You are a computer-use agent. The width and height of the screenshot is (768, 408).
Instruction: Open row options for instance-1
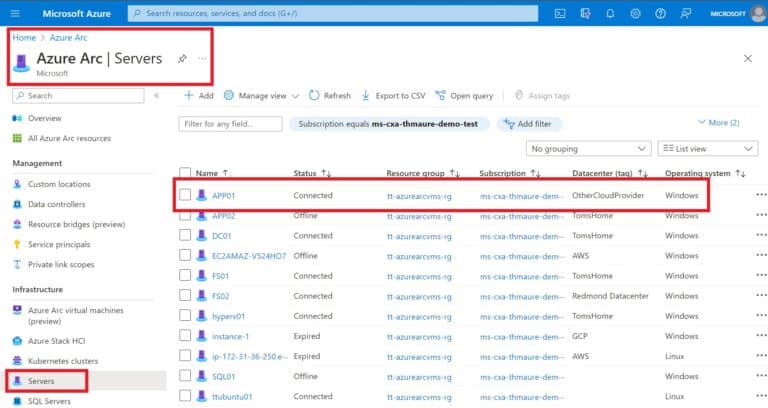point(761,336)
